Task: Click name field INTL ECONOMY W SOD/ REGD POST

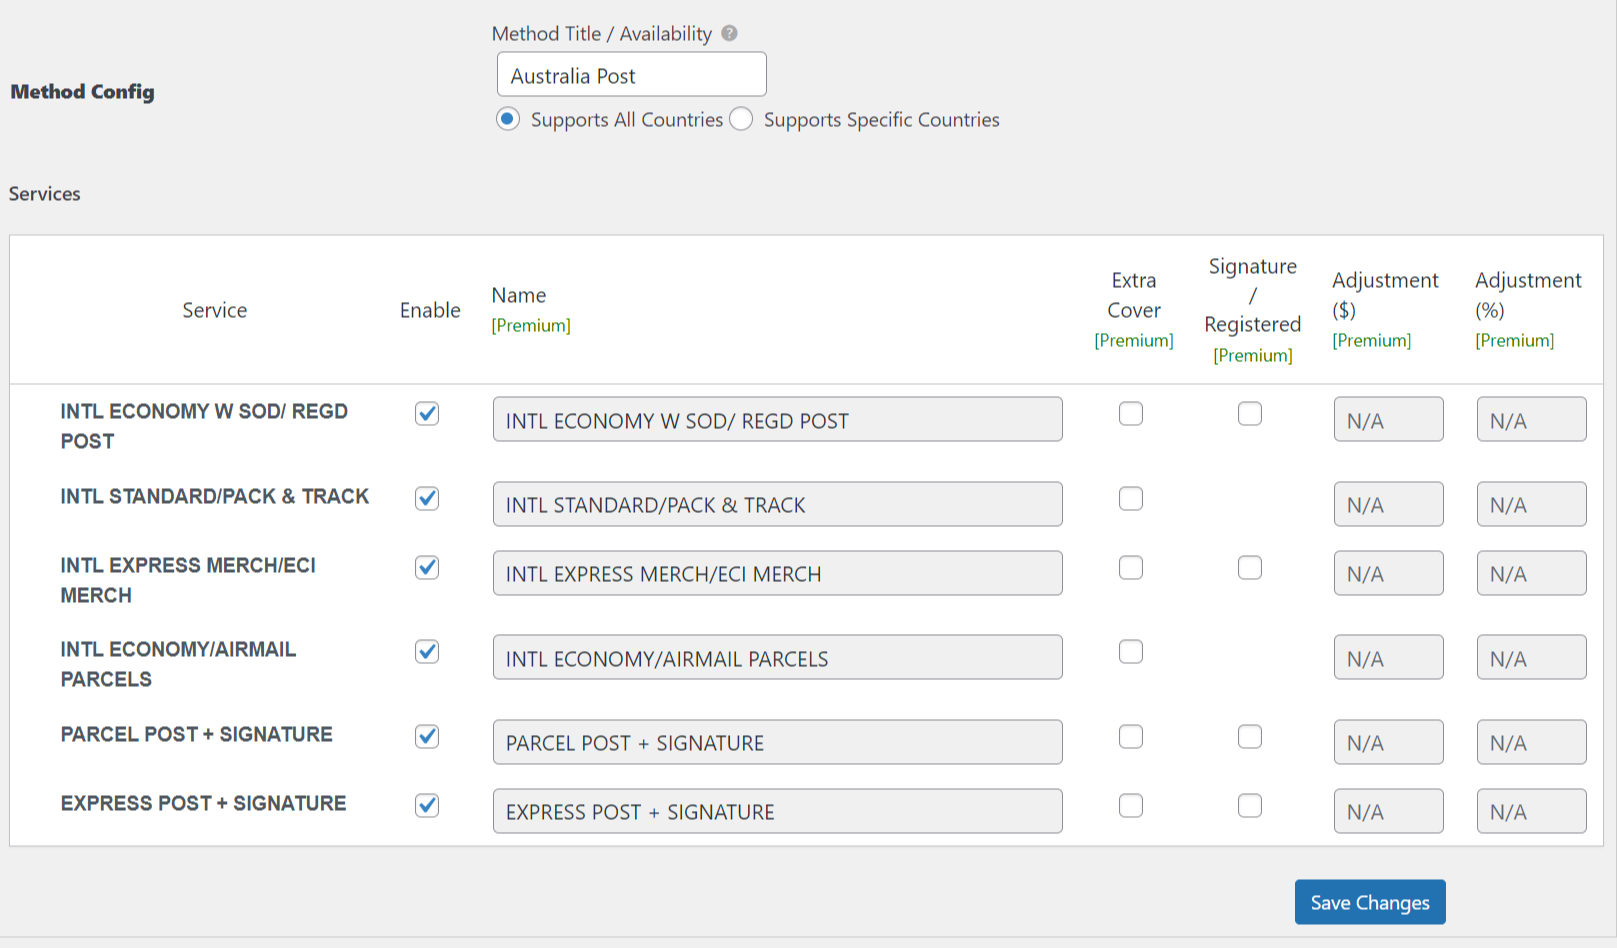Action: point(778,420)
